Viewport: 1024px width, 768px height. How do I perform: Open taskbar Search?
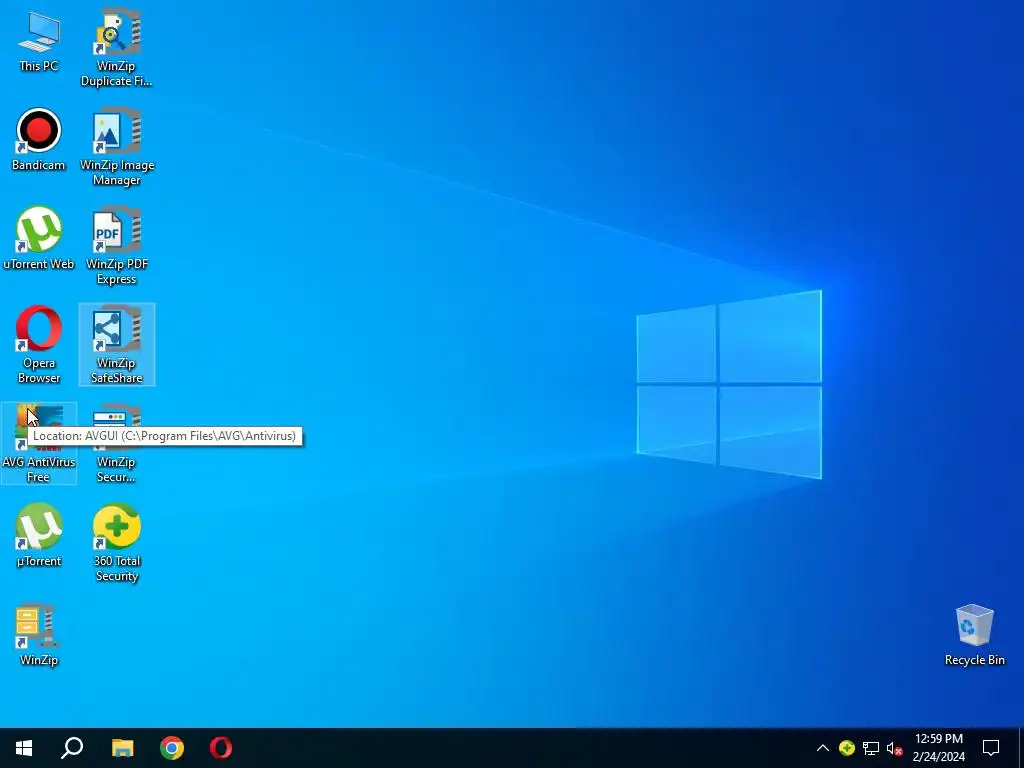(x=72, y=748)
